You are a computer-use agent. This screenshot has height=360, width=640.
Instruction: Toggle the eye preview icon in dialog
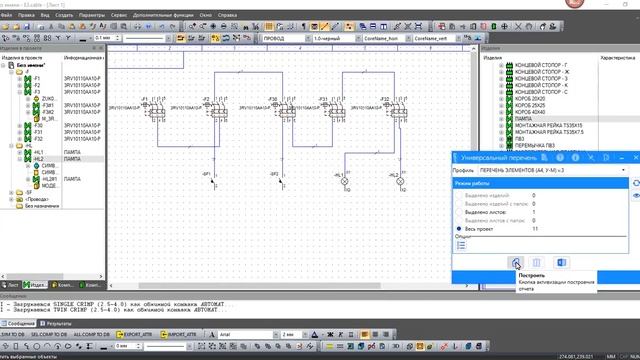[636, 196]
